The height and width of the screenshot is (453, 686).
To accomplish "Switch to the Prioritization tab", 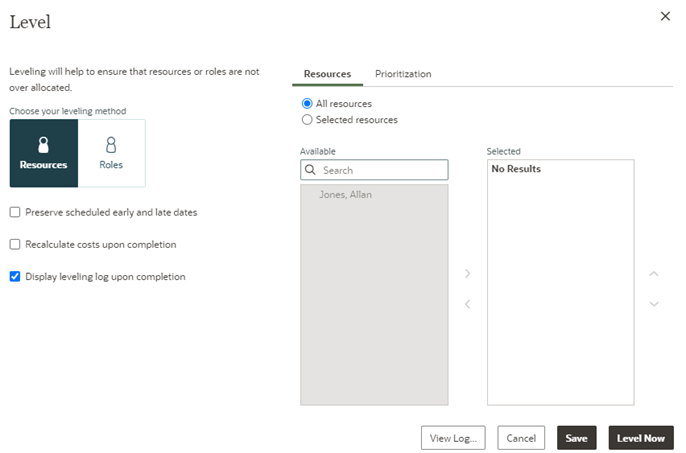I will [x=403, y=74].
